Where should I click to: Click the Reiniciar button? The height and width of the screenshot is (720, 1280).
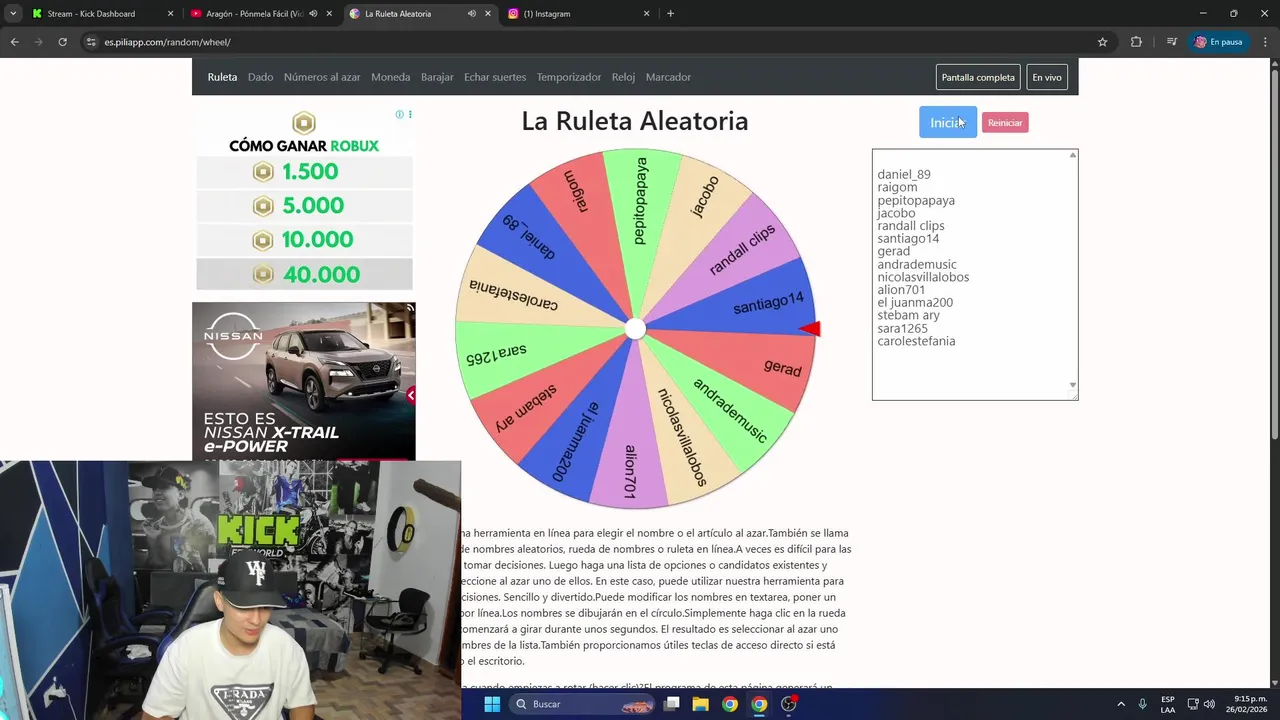tap(1005, 122)
